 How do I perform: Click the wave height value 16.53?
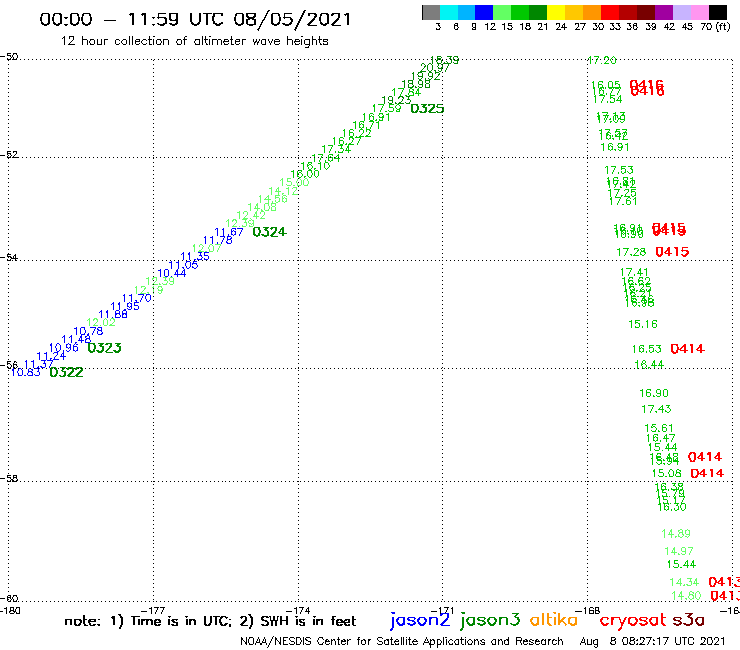click(647, 349)
